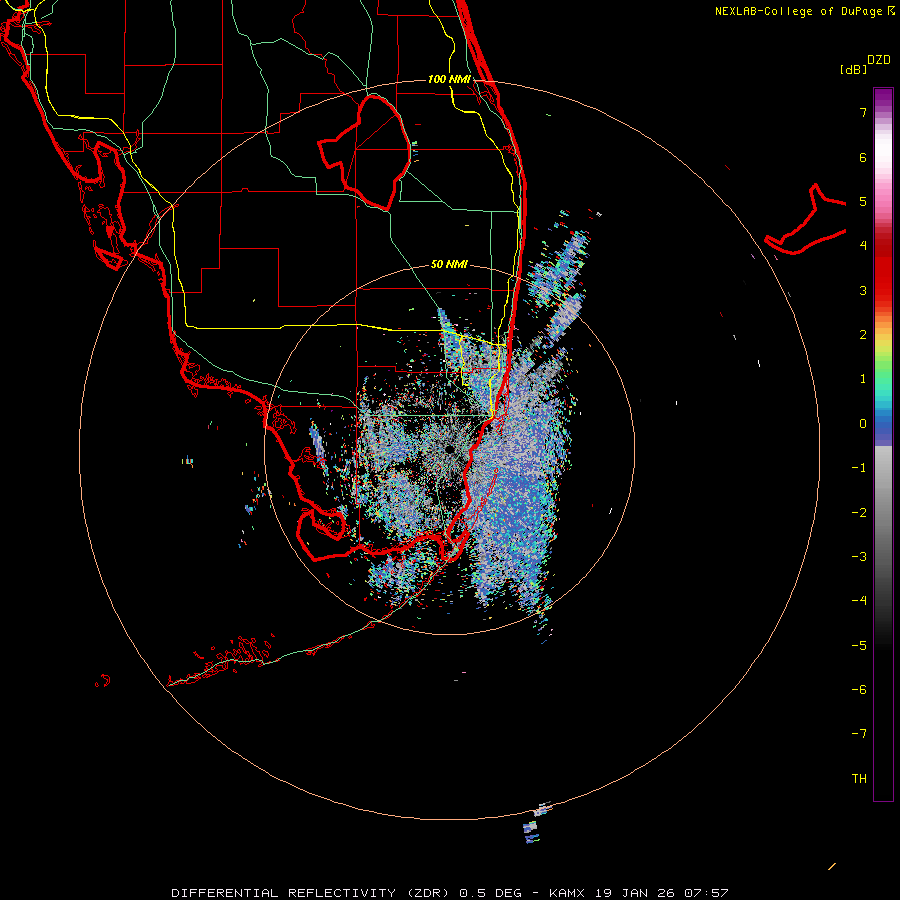The height and width of the screenshot is (900, 900).
Task: Click the 0.5 DEG elevation text
Action: [490, 893]
